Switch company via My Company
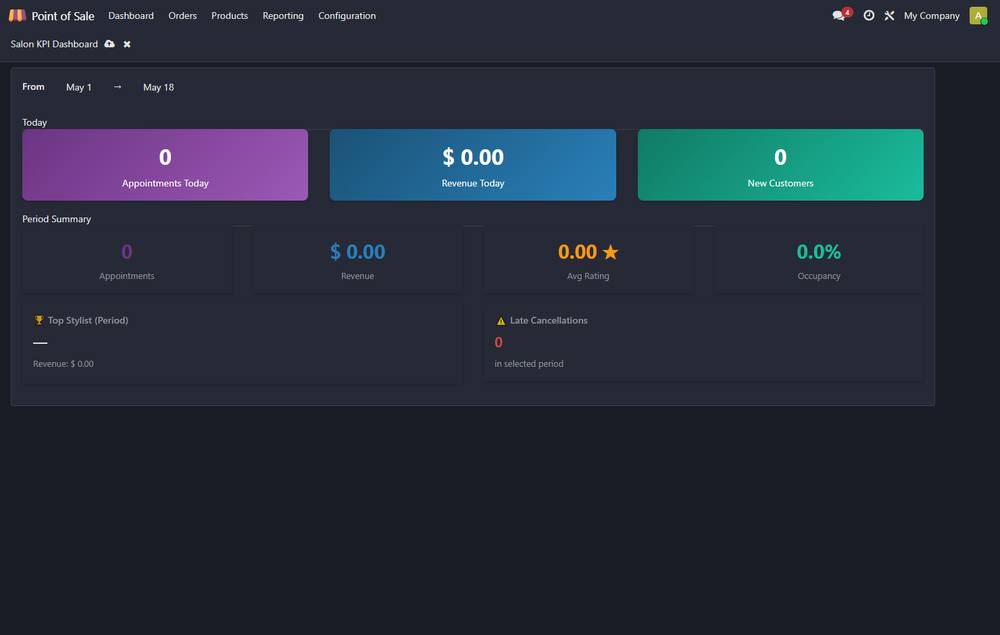 931,15
